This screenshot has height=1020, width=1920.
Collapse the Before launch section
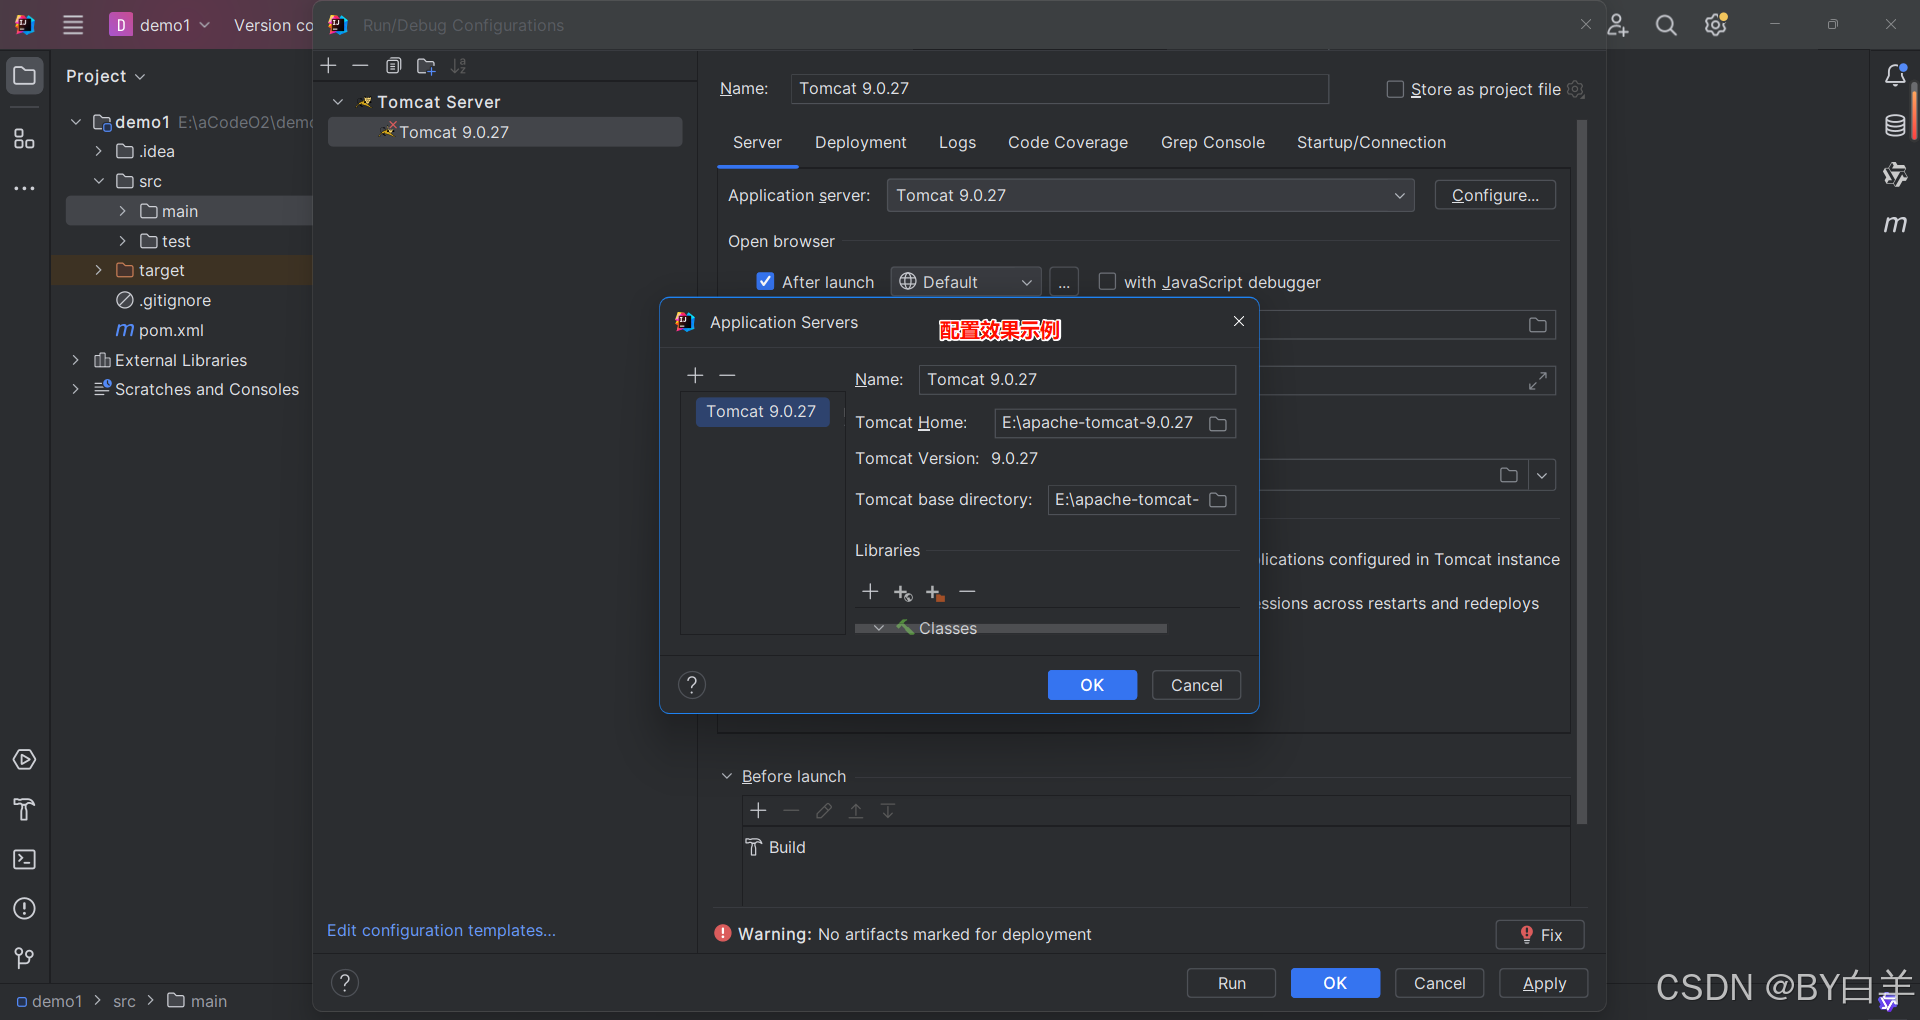(x=727, y=776)
